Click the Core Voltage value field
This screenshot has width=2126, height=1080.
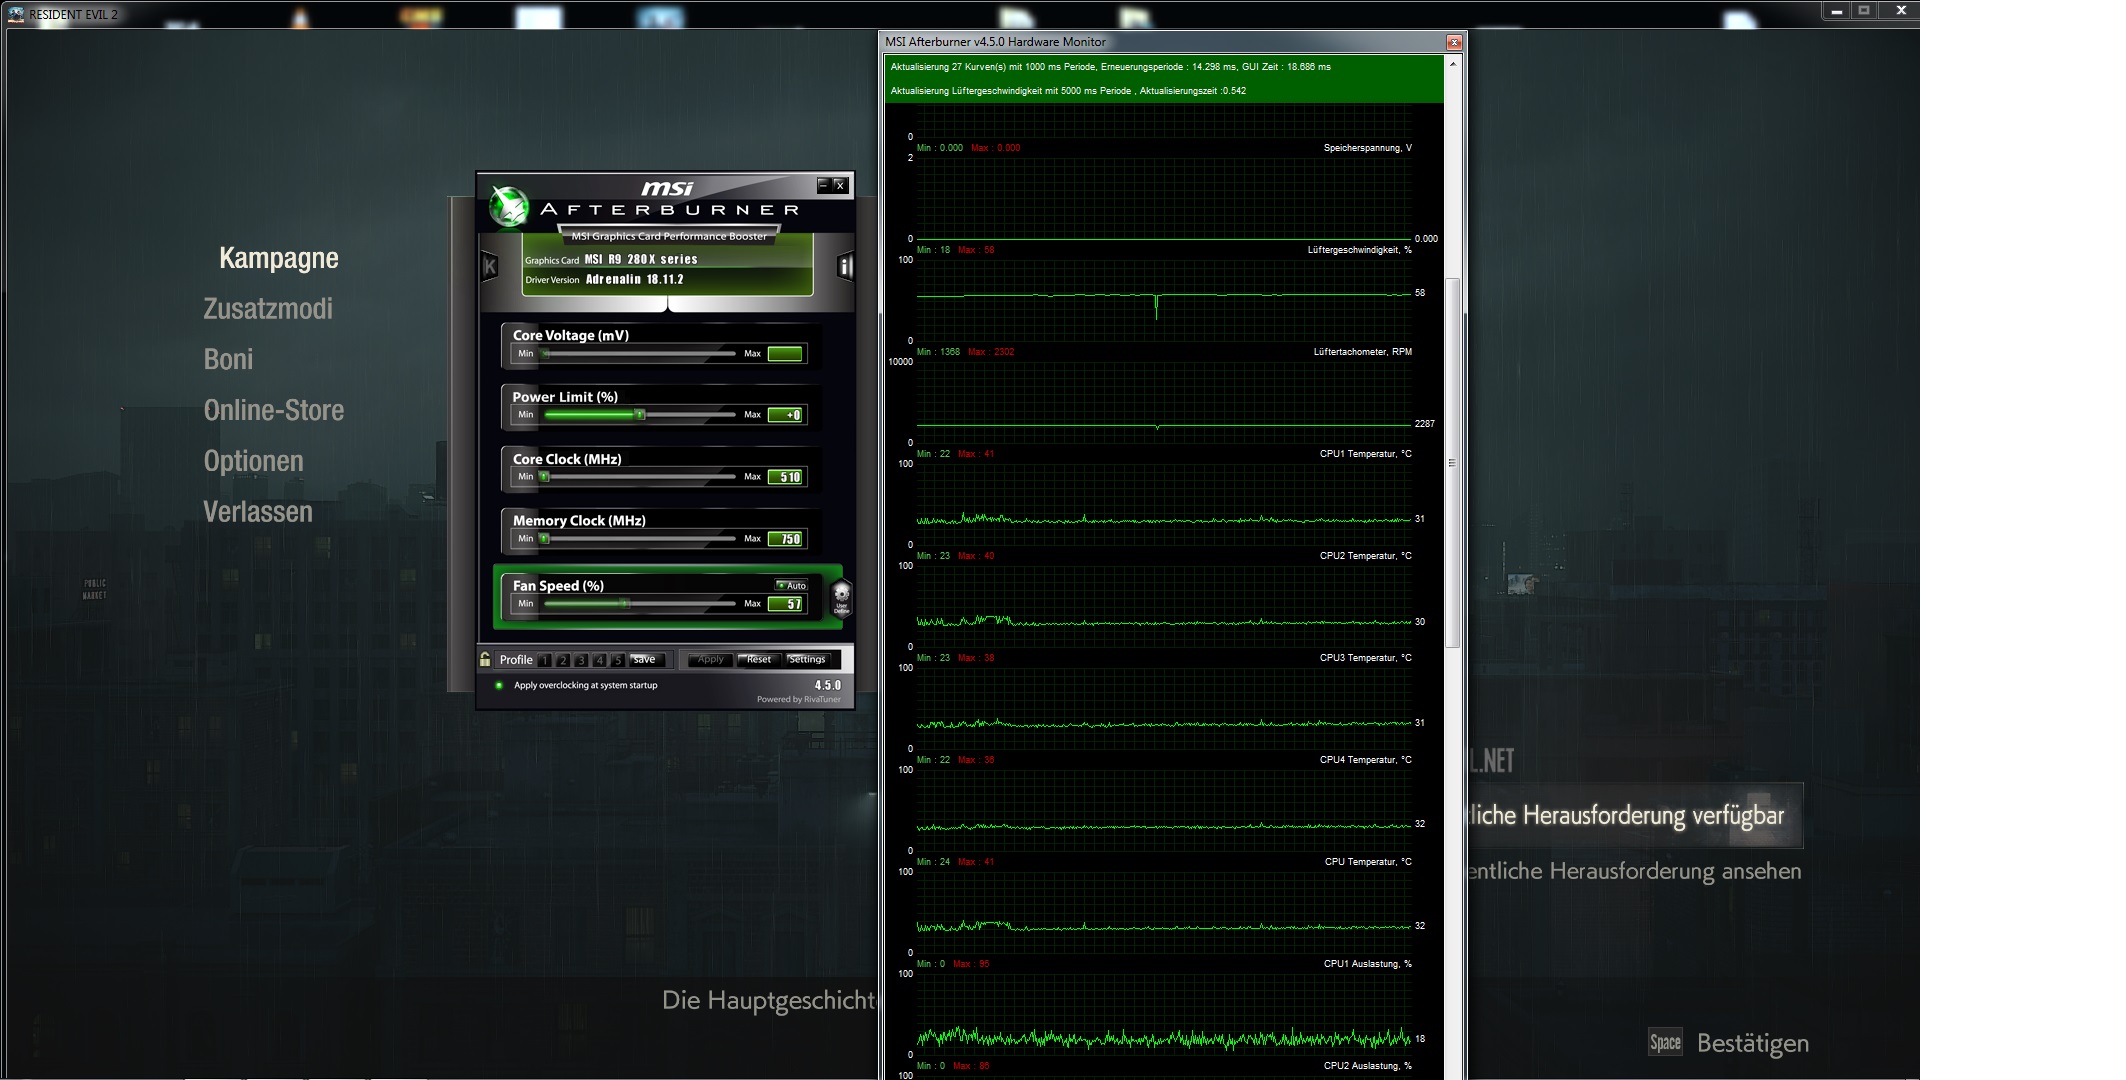click(x=785, y=354)
